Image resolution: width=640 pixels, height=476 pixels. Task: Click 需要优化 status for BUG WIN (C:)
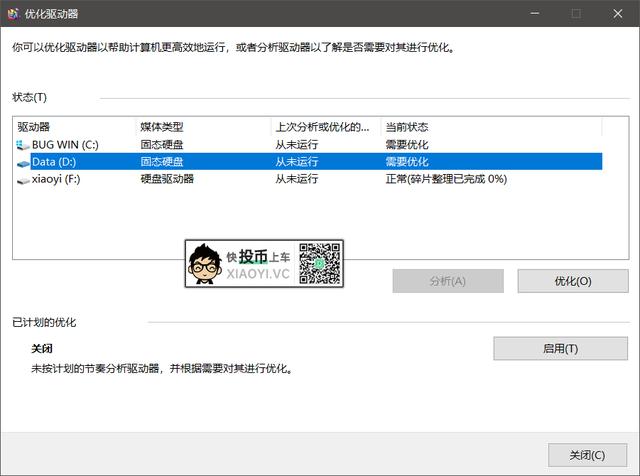coord(407,145)
